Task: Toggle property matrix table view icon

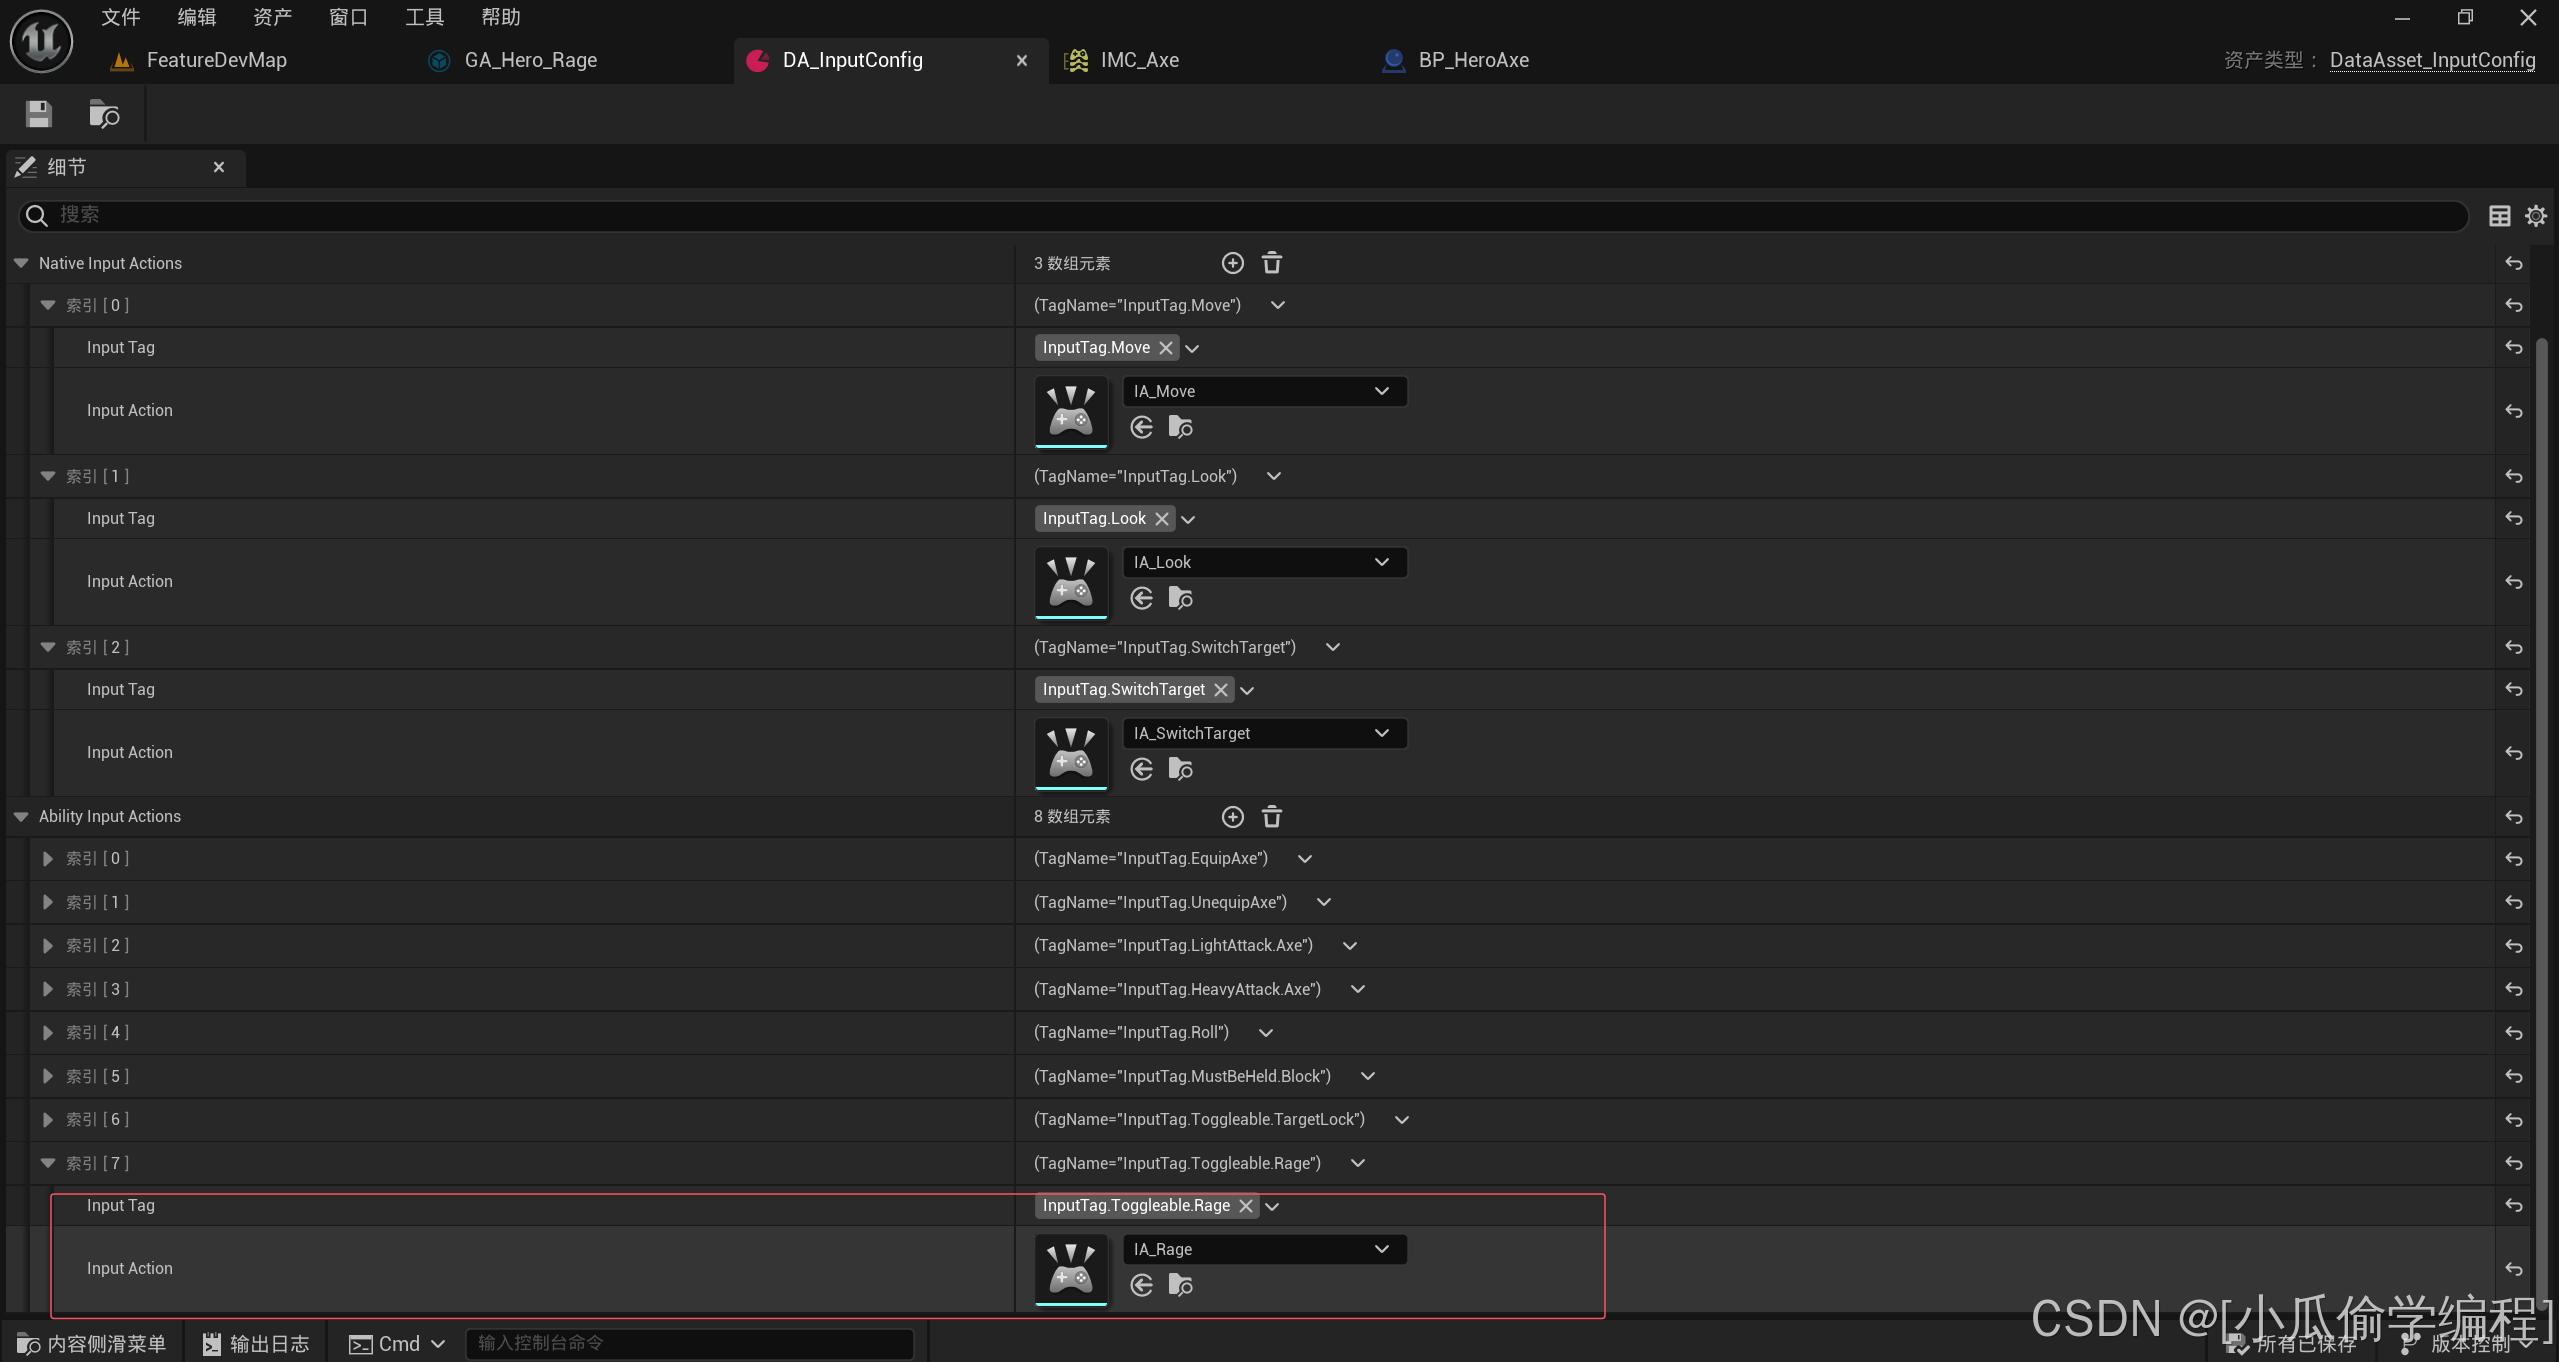Action: pyautogui.click(x=2499, y=216)
